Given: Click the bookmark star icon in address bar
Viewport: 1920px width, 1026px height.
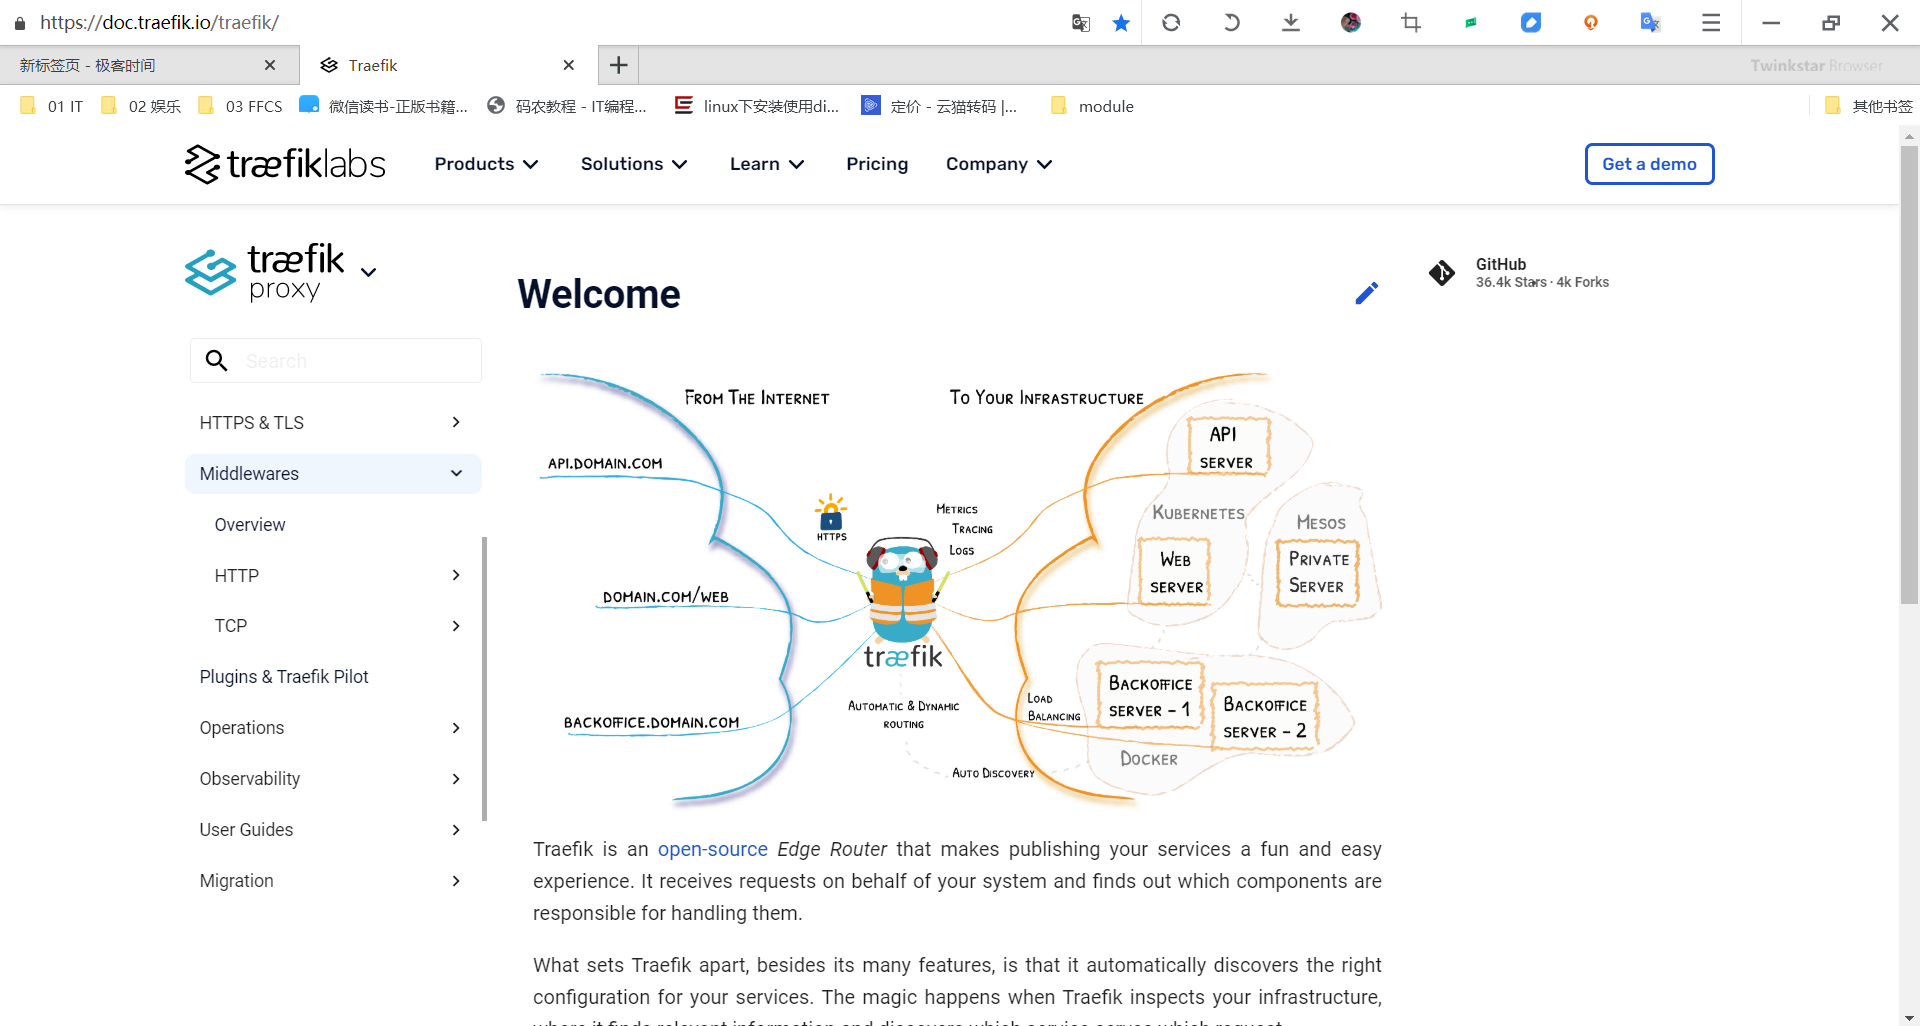Looking at the screenshot, I should [1121, 23].
